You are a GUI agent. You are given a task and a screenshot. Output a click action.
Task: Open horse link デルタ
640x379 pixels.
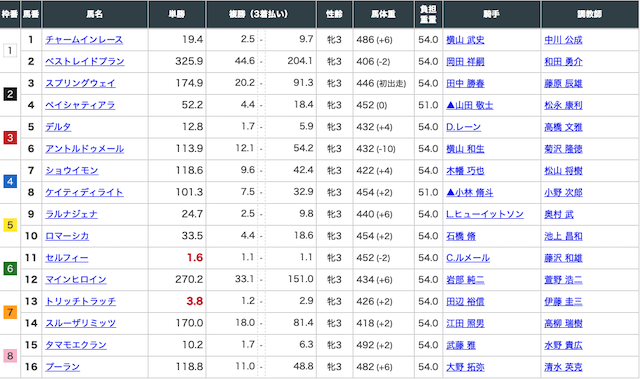pyautogui.click(x=58, y=127)
